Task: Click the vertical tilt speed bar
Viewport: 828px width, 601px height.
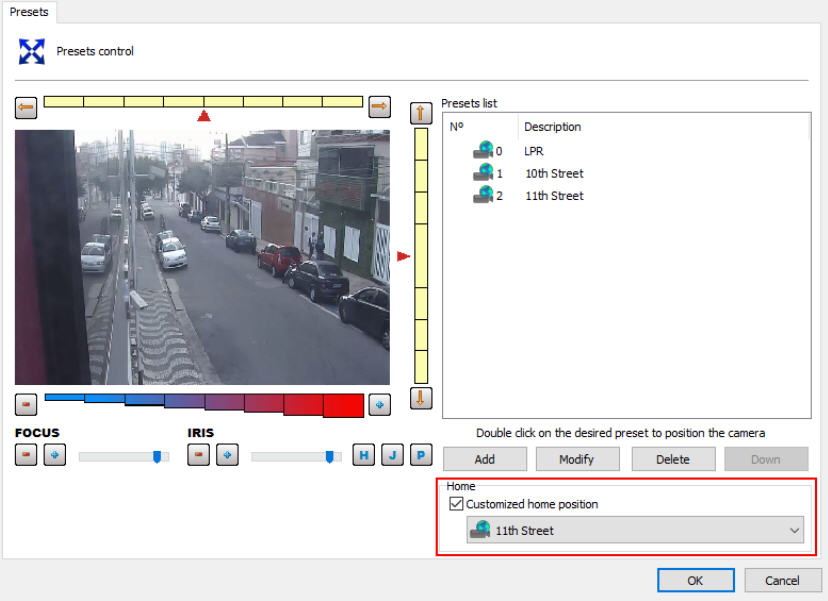Action: click(421, 256)
